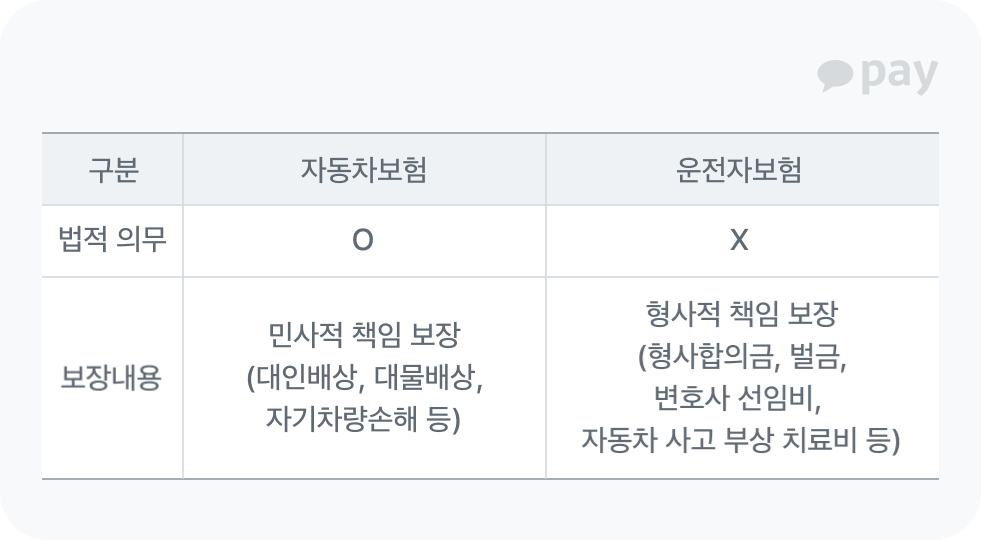Select the 운전자보험 column header

click(739, 170)
